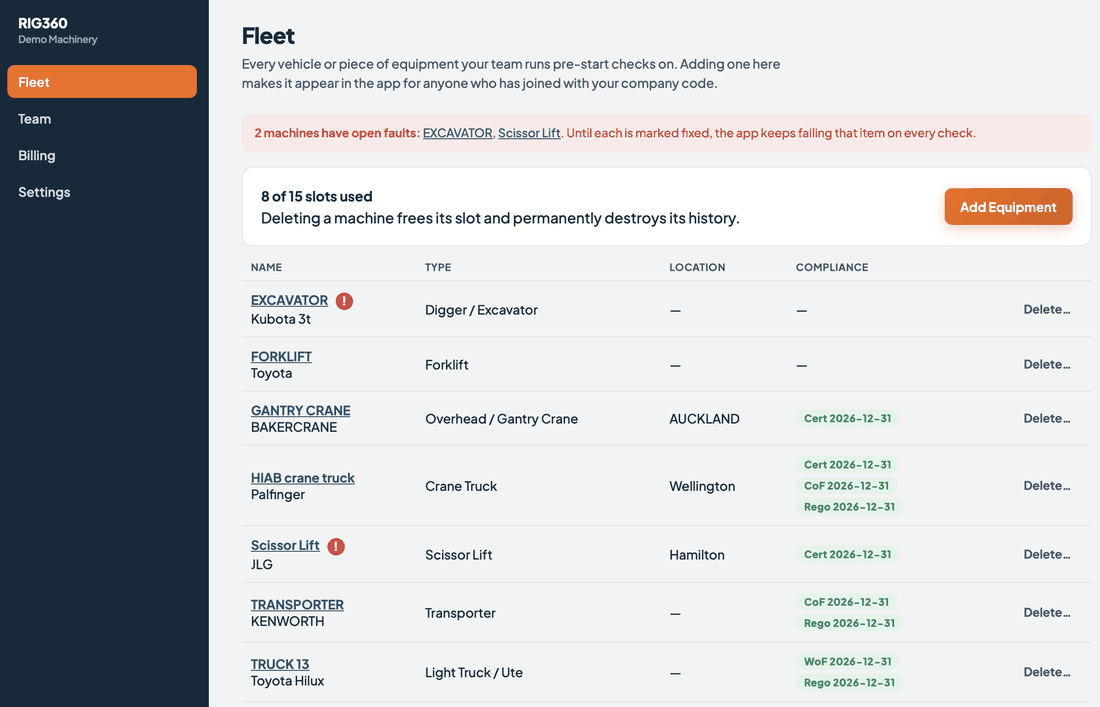The width and height of the screenshot is (1100, 707).
Task: Click the HIAB crane truck Cert 2026-12-31 badge
Action: (x=847, y=465)
